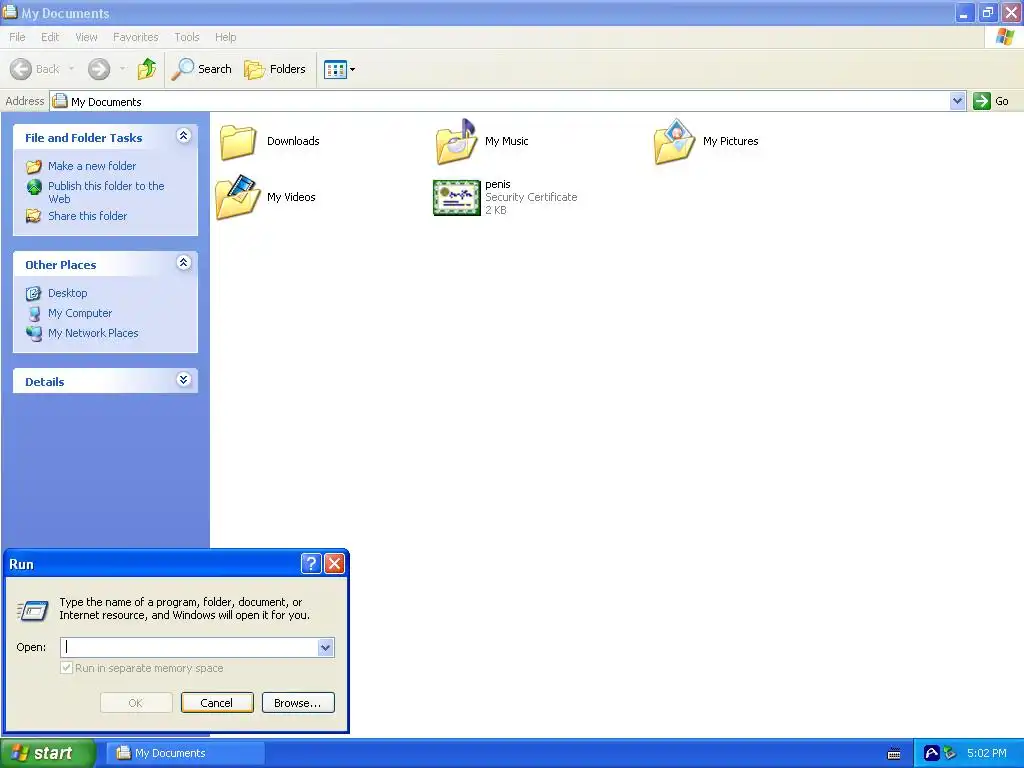1024x768 pixels.
Task: Click the Forward arrow icon
Action: click(99, 69)
